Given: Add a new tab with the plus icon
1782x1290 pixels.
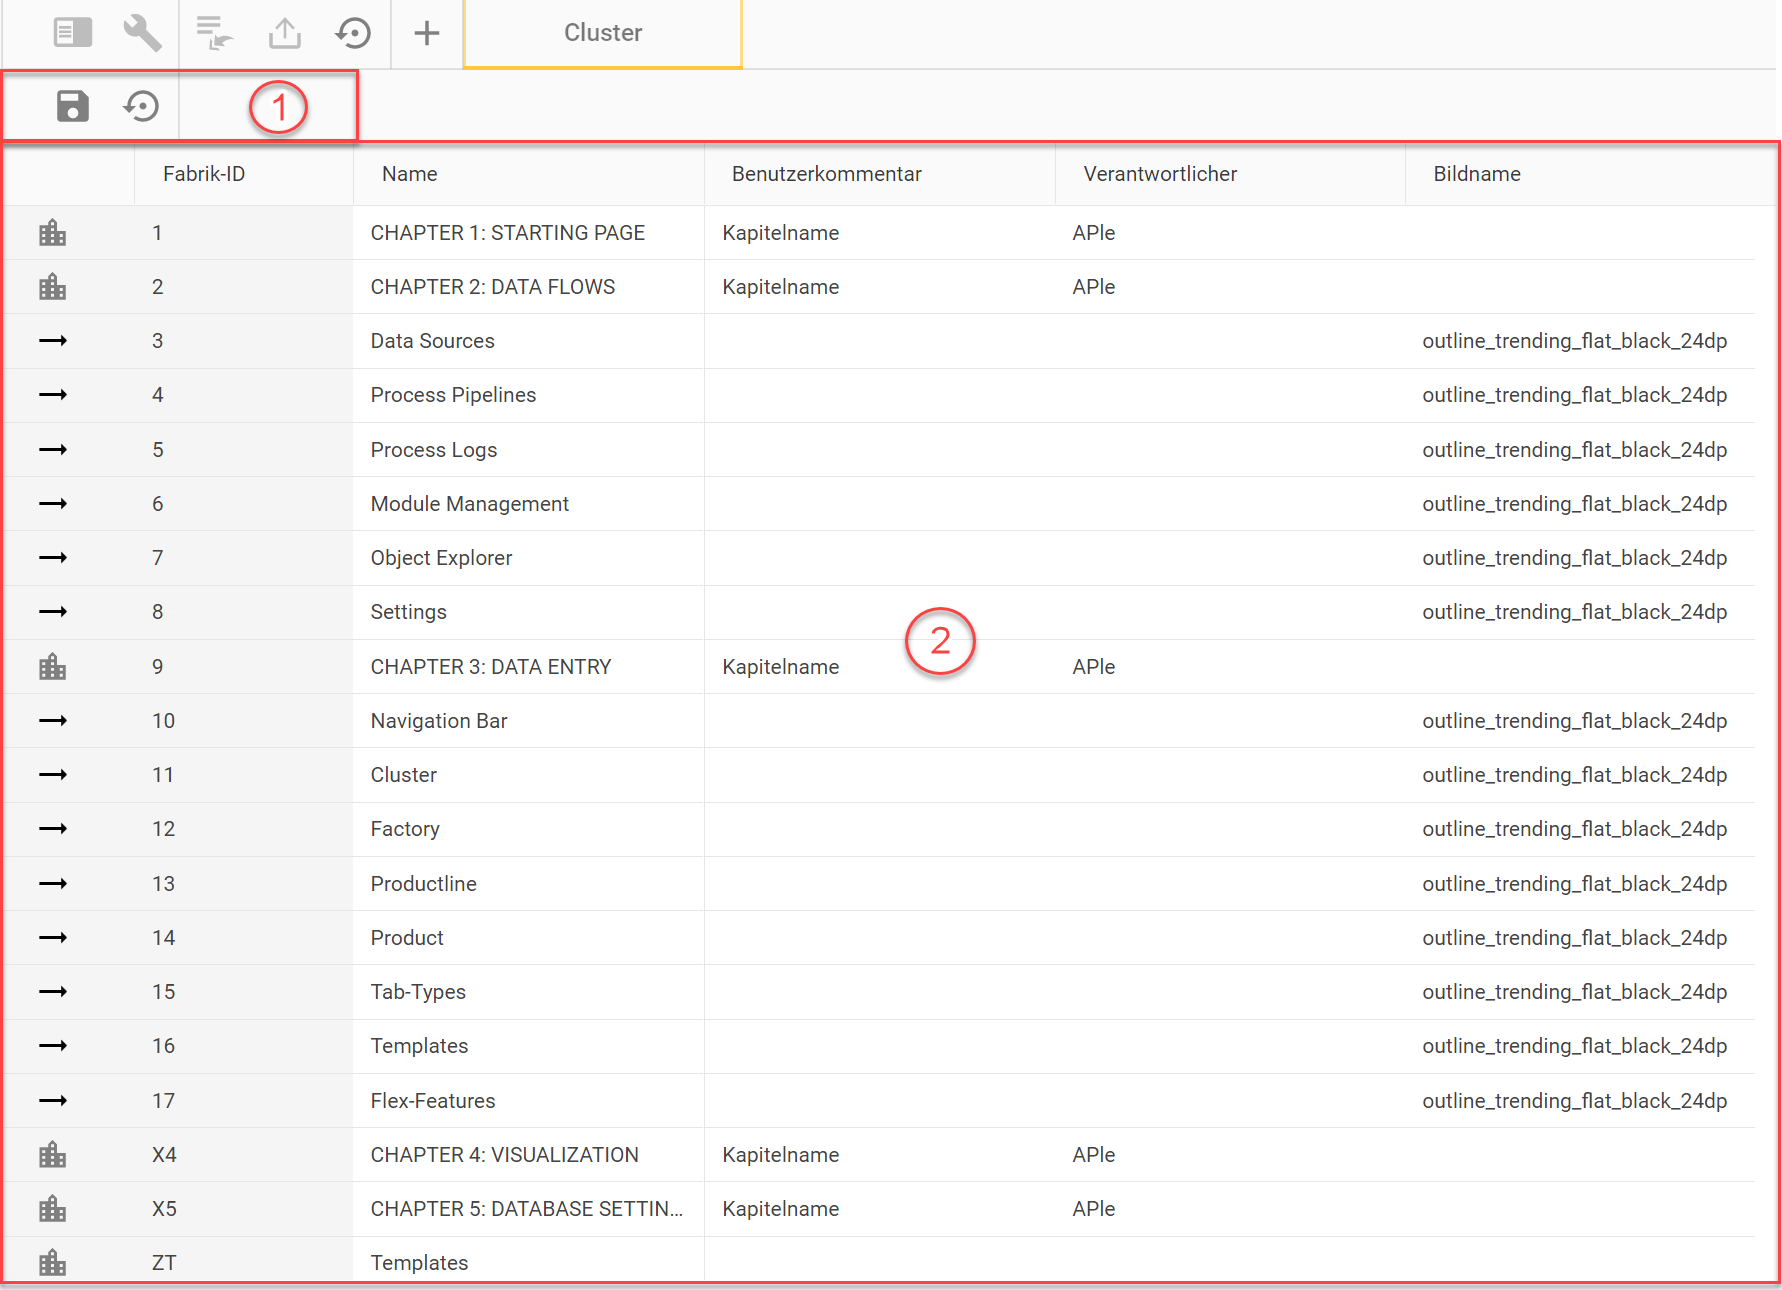Looking at the screenshot, I should tap(427, 33).
